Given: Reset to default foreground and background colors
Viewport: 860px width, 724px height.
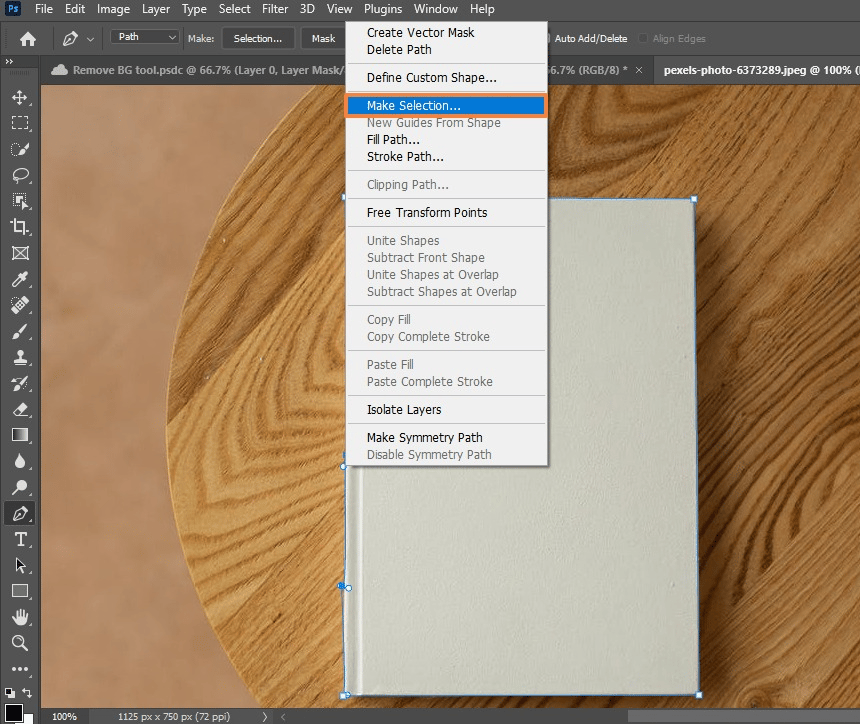Looking at the screenshot, I should [x=9, y=692].
